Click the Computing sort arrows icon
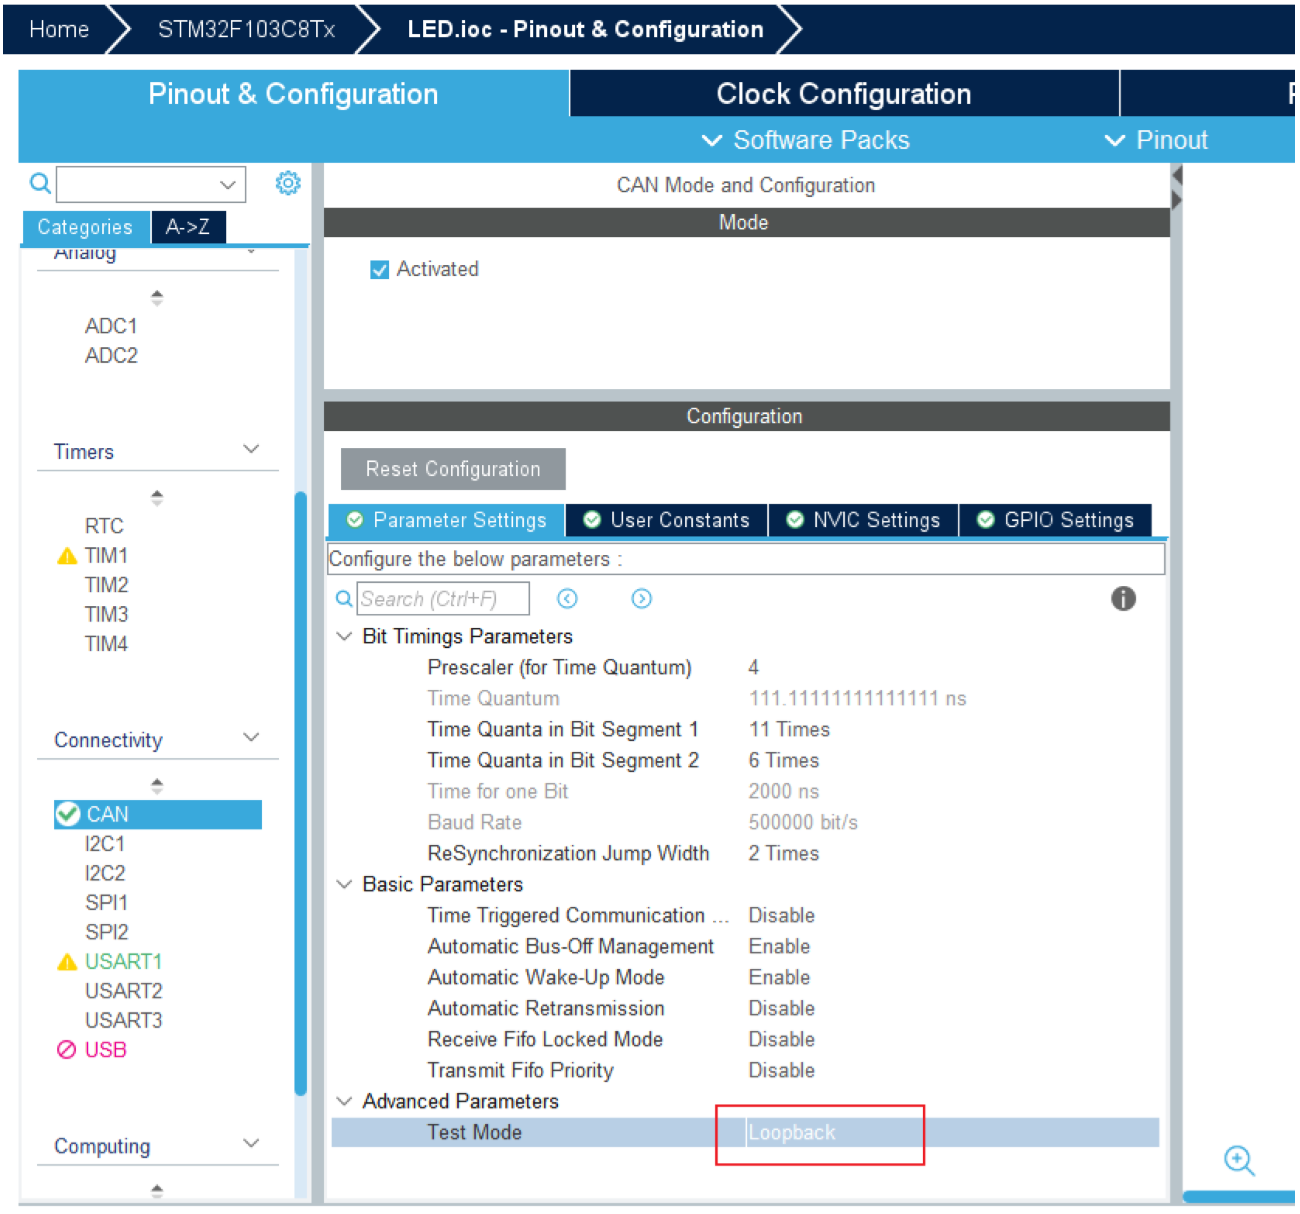 coord(157,1191)
